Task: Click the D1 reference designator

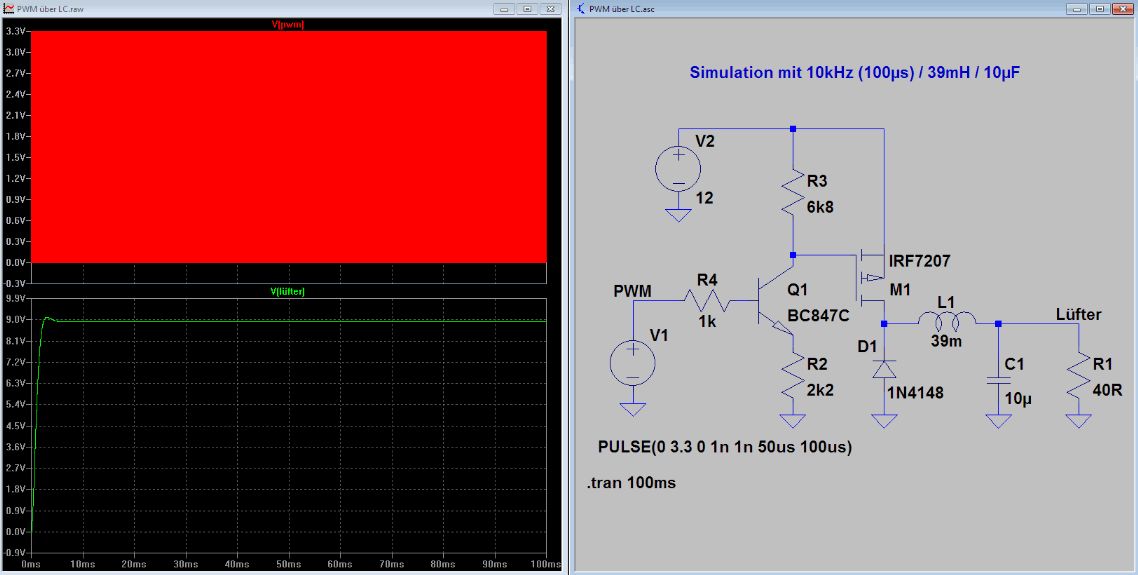Action: pyautogui.click(x=867, y=346)
